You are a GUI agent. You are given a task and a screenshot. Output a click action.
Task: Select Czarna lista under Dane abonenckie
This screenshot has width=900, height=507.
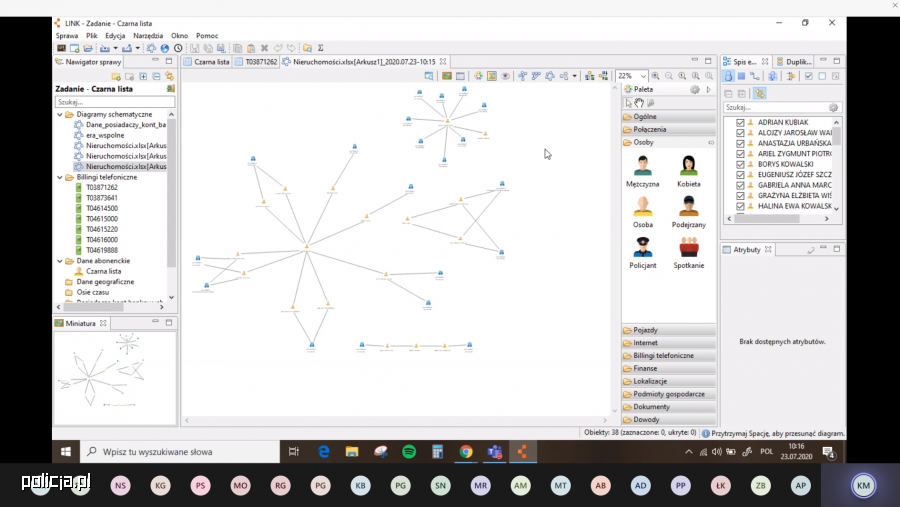[103, 272]
